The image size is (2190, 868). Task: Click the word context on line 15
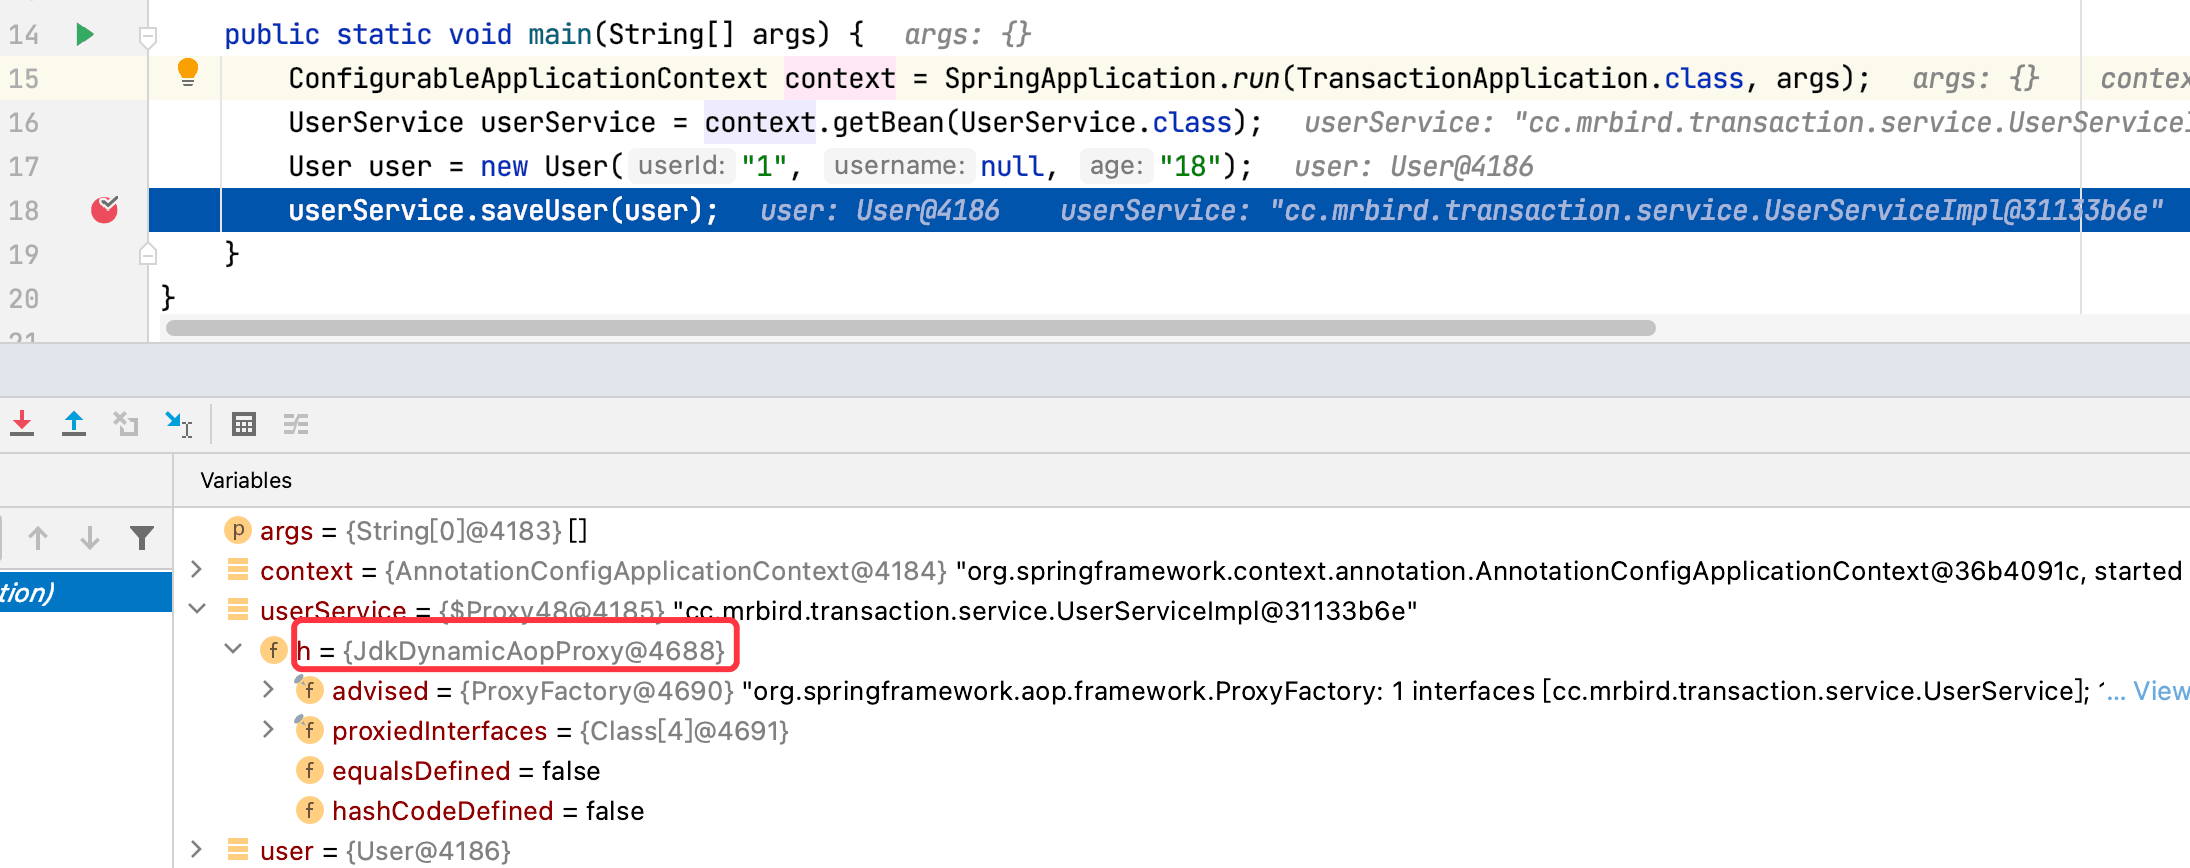[840, 78]
